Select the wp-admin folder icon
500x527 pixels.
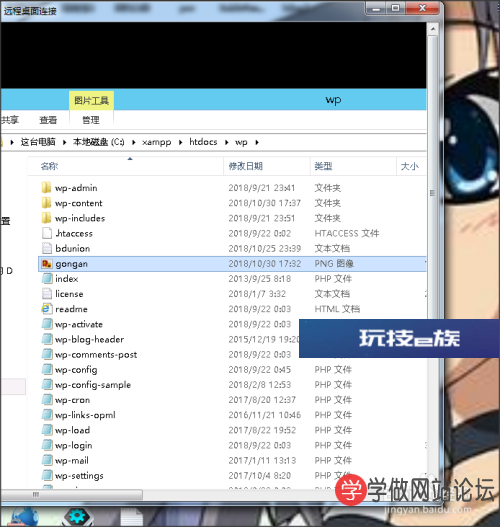[x=46, y=188]
